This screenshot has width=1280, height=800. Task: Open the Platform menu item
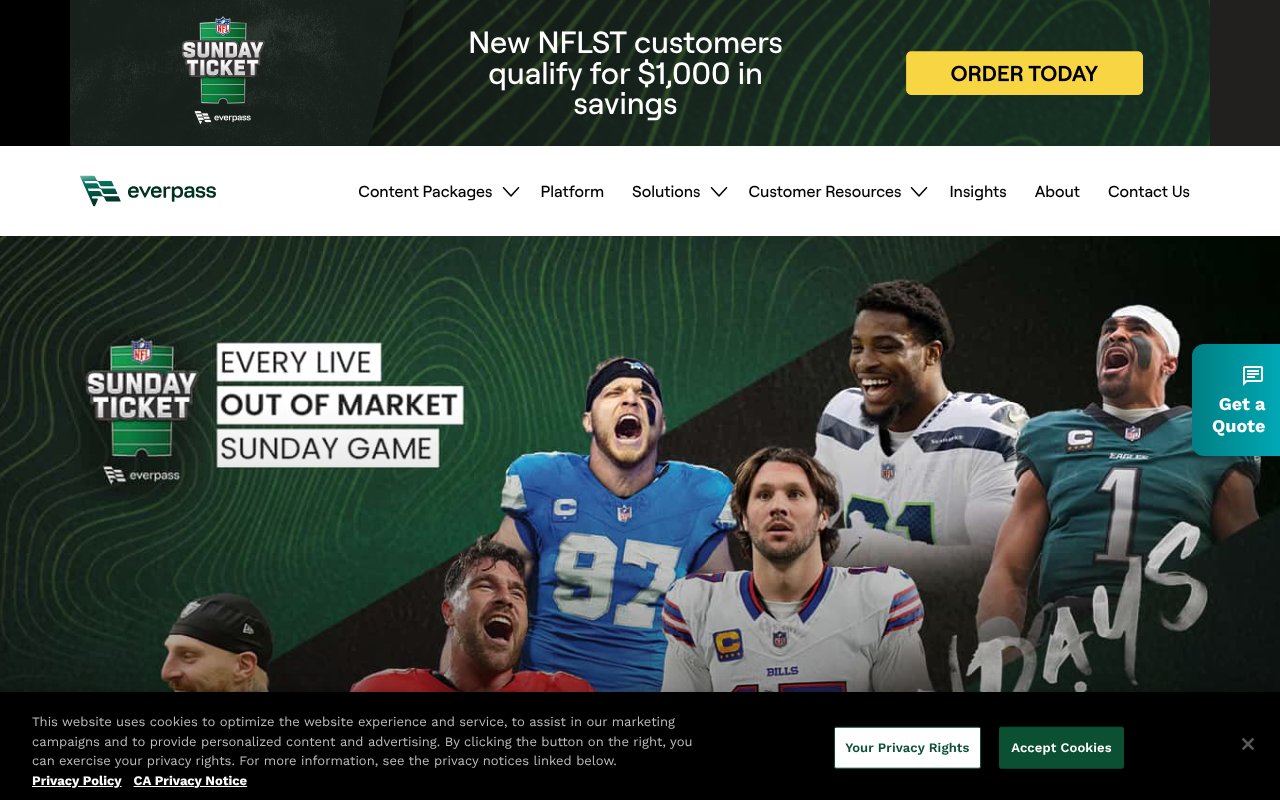coord(572,192)
